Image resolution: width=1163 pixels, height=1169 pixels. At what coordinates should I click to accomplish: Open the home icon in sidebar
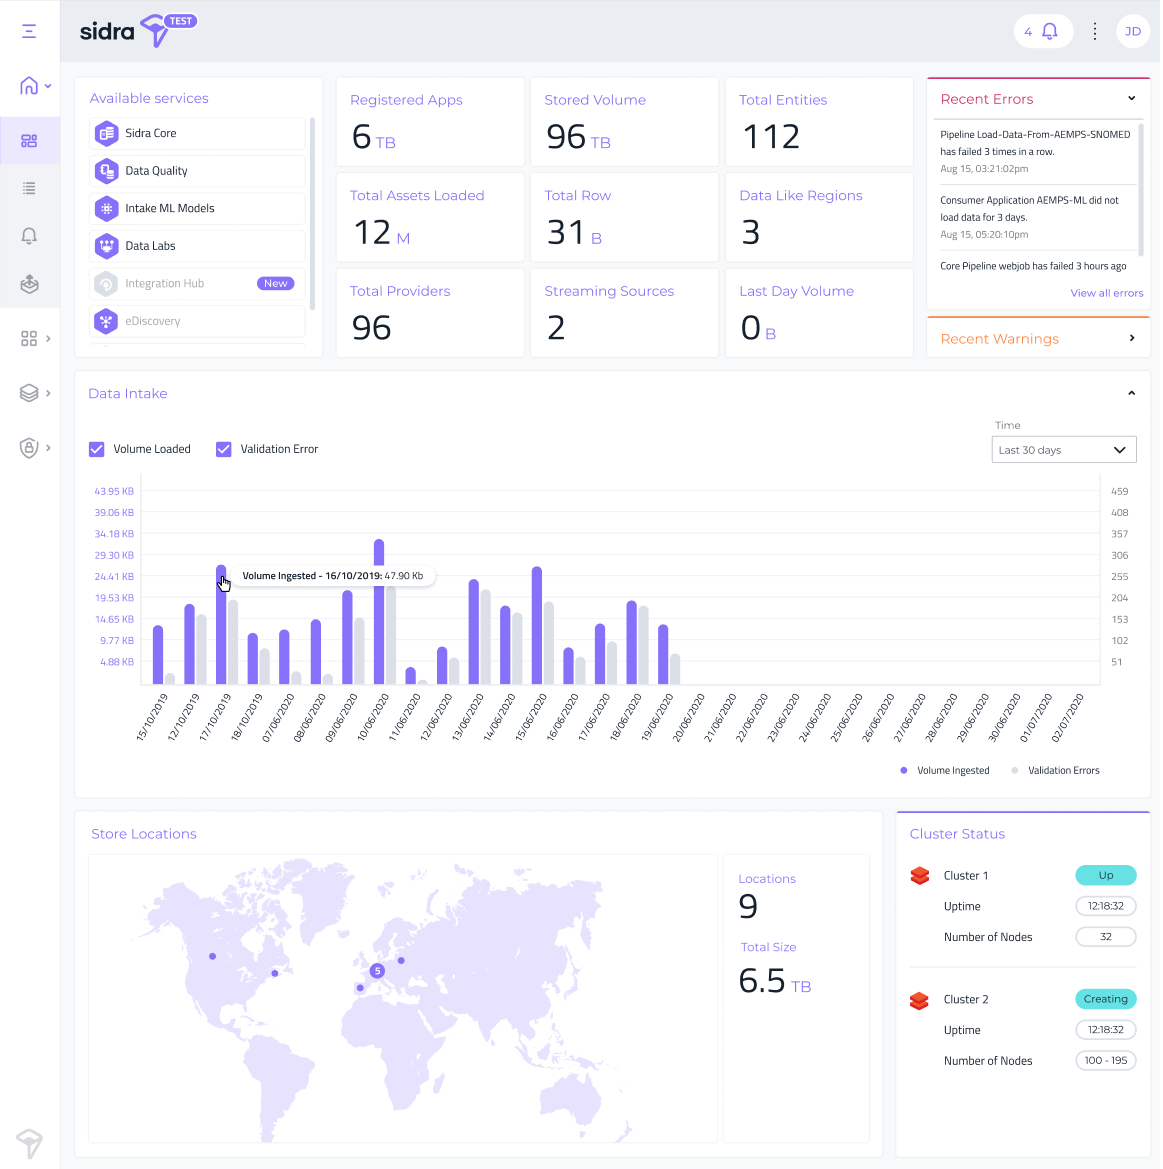[x=29, y=86]
